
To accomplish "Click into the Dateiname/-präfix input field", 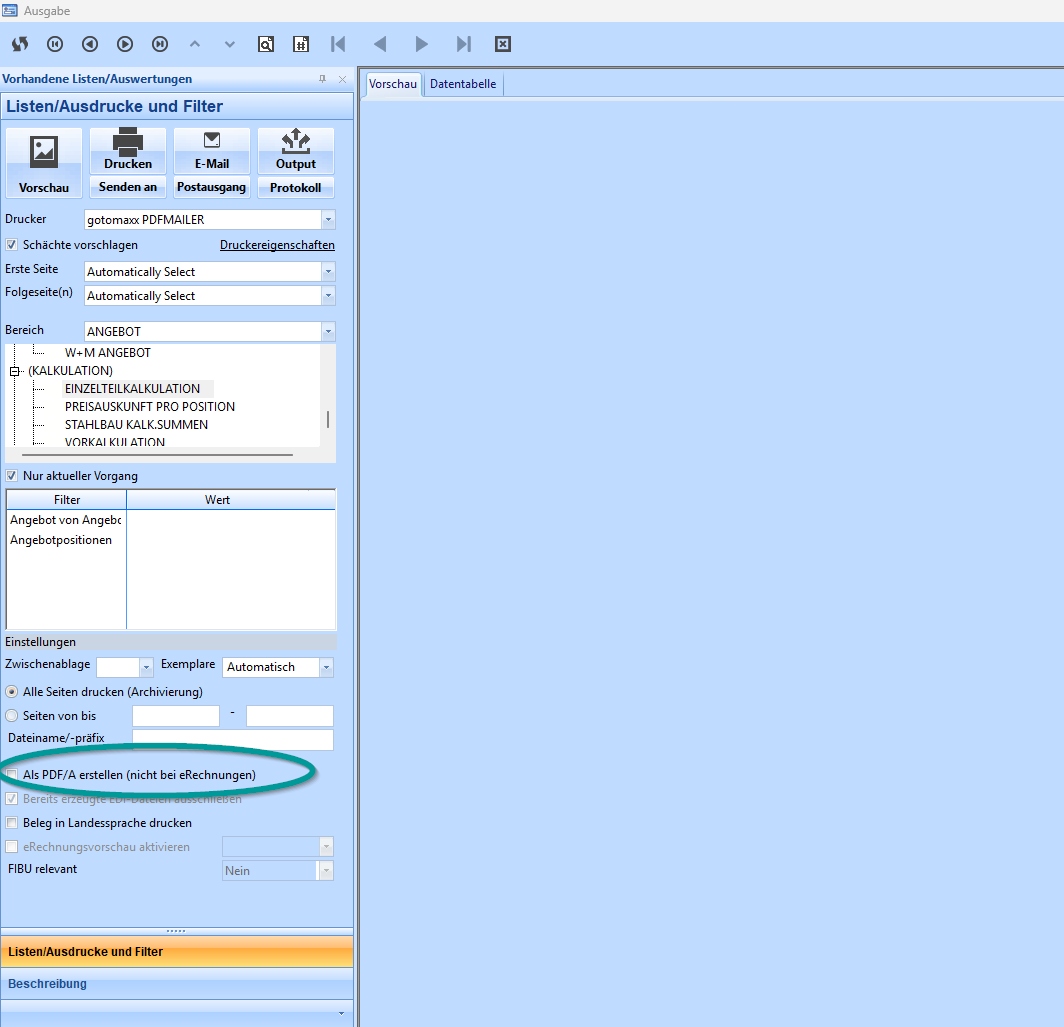I will tap(232, 740).
